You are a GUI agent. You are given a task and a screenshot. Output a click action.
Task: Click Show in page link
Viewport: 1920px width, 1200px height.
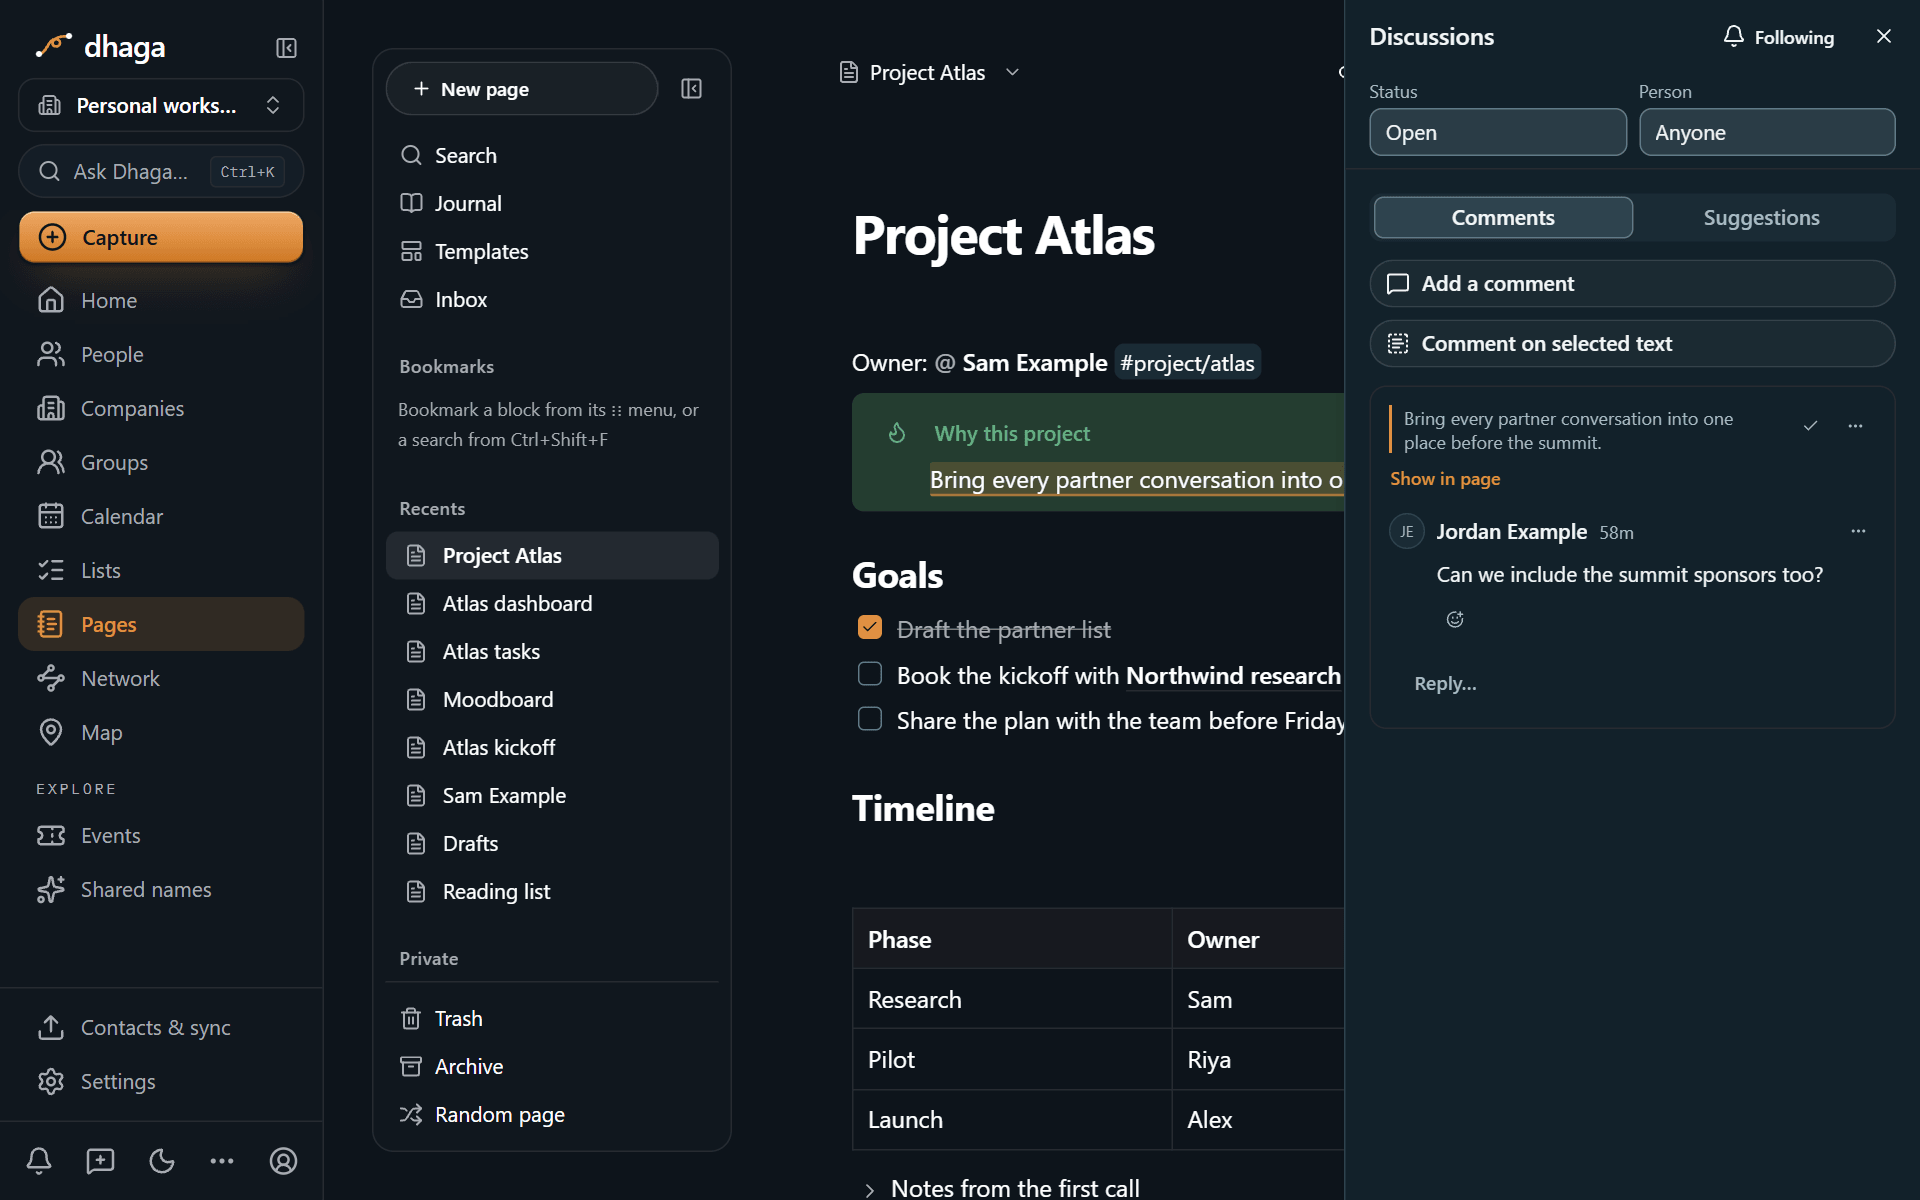(1445, 479)
